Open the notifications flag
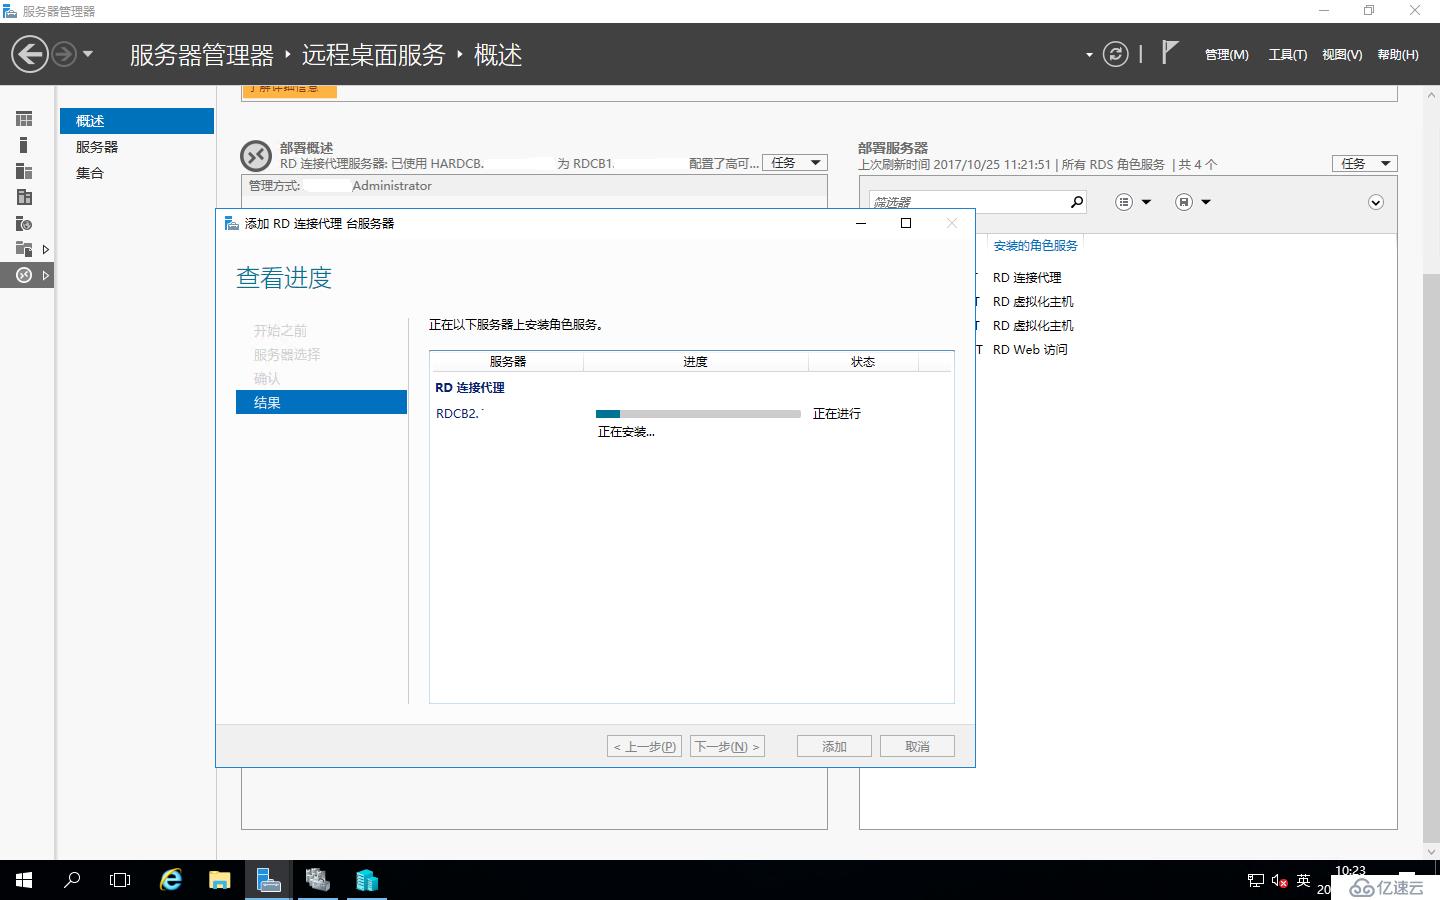1440x900 pixels. point(1169,52)
